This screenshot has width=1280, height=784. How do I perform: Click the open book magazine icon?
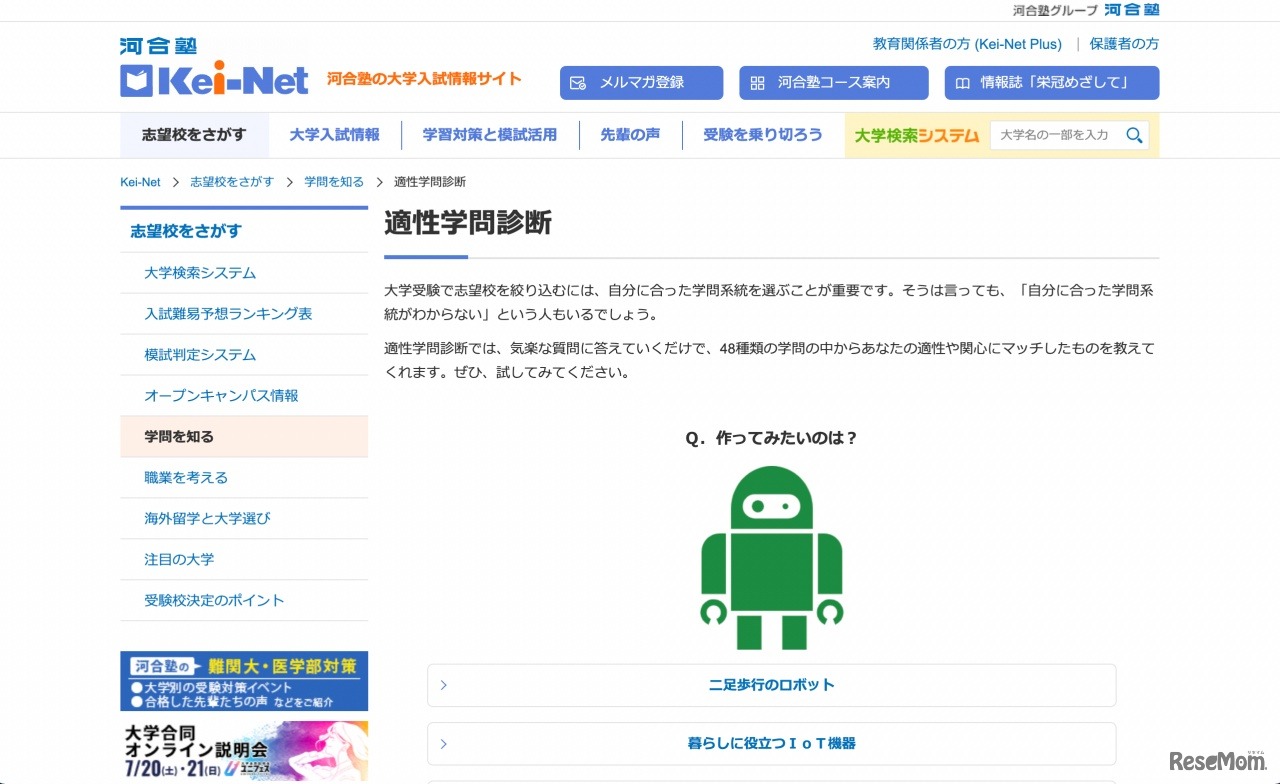click(x=962, y=83)
